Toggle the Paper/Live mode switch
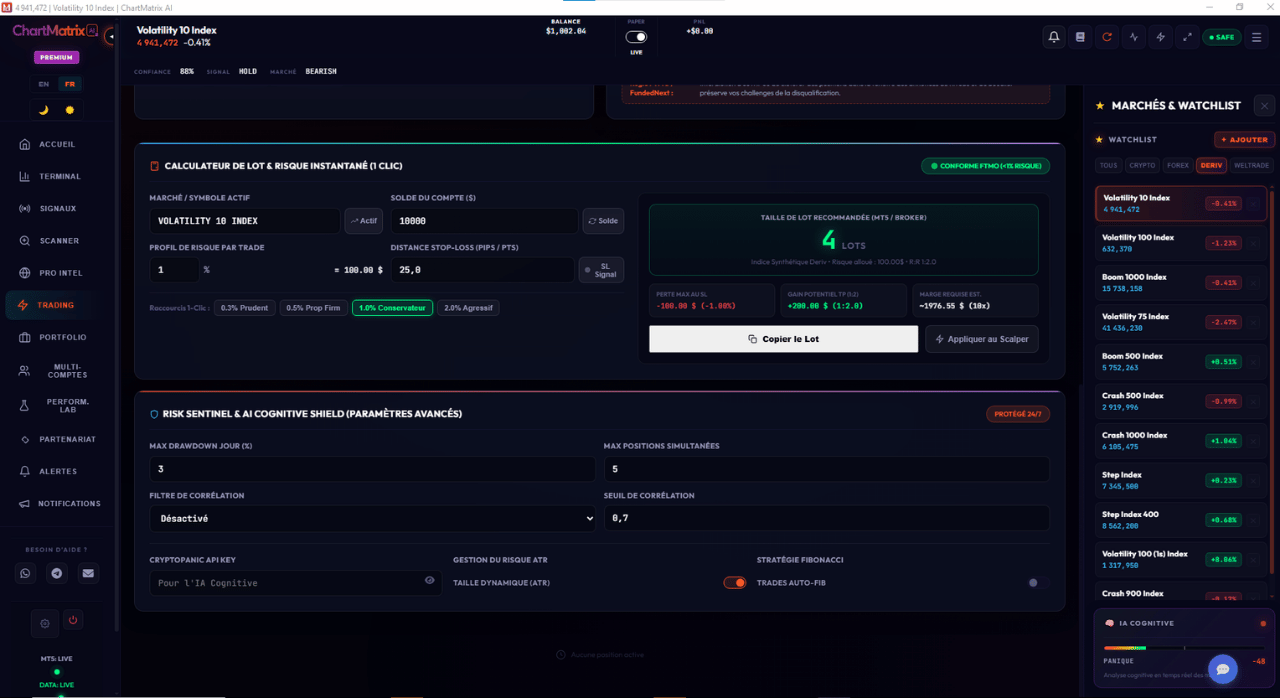 [x=636, y=37]
